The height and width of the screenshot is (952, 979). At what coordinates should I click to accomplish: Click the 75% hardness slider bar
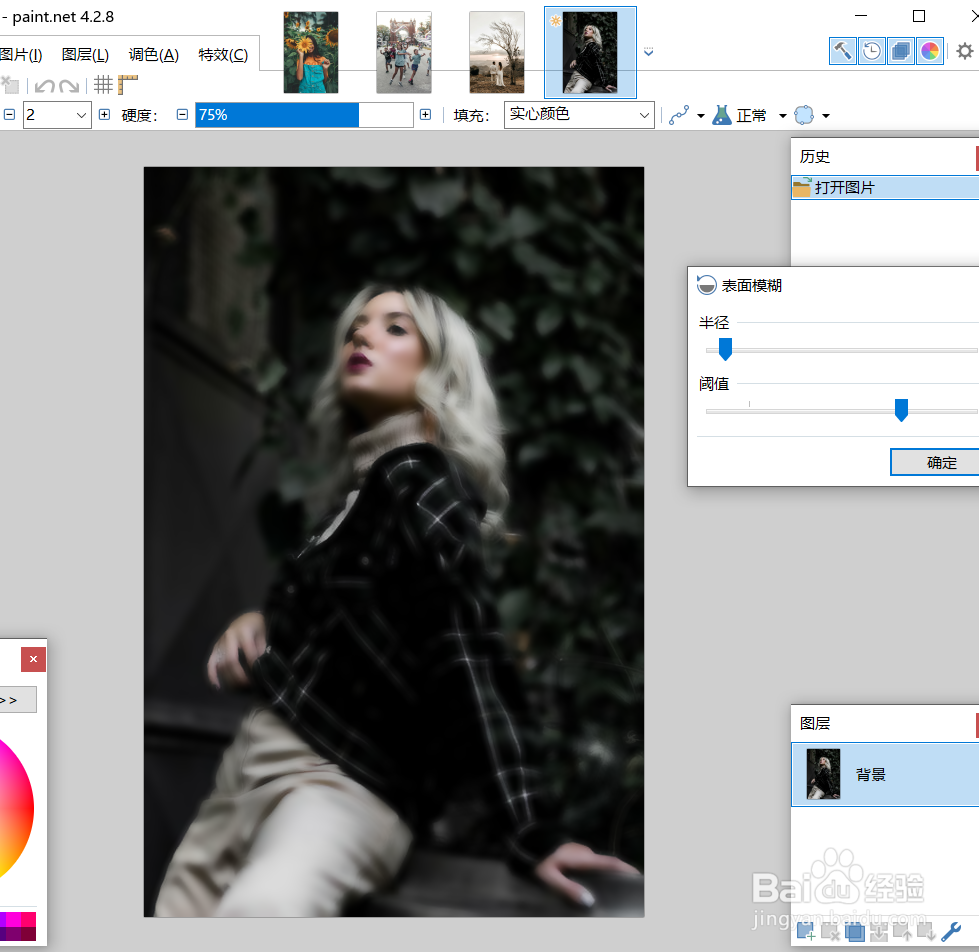pos(304,115)
